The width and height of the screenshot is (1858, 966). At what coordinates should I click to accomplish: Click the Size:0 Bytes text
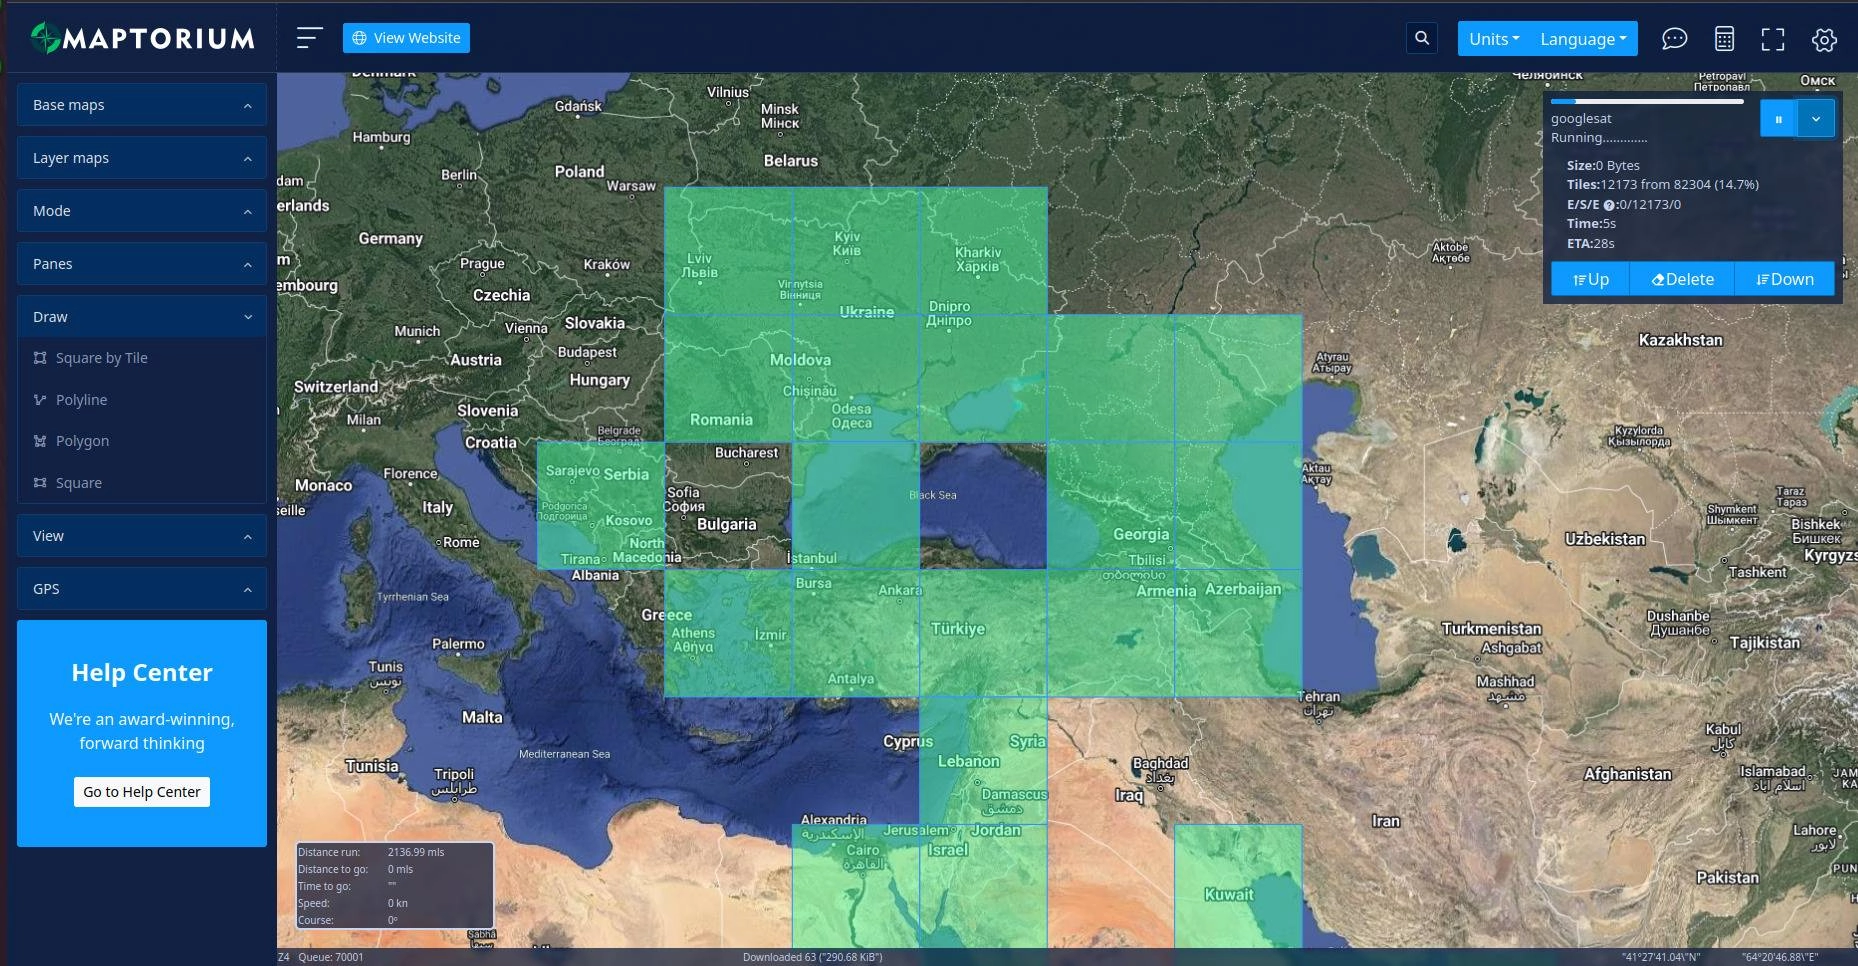pyautogui.click(x=1603, y=166)
